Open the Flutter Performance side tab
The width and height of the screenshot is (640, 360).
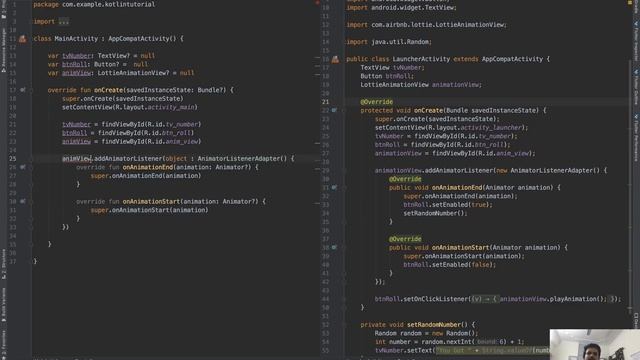[636, 137]
